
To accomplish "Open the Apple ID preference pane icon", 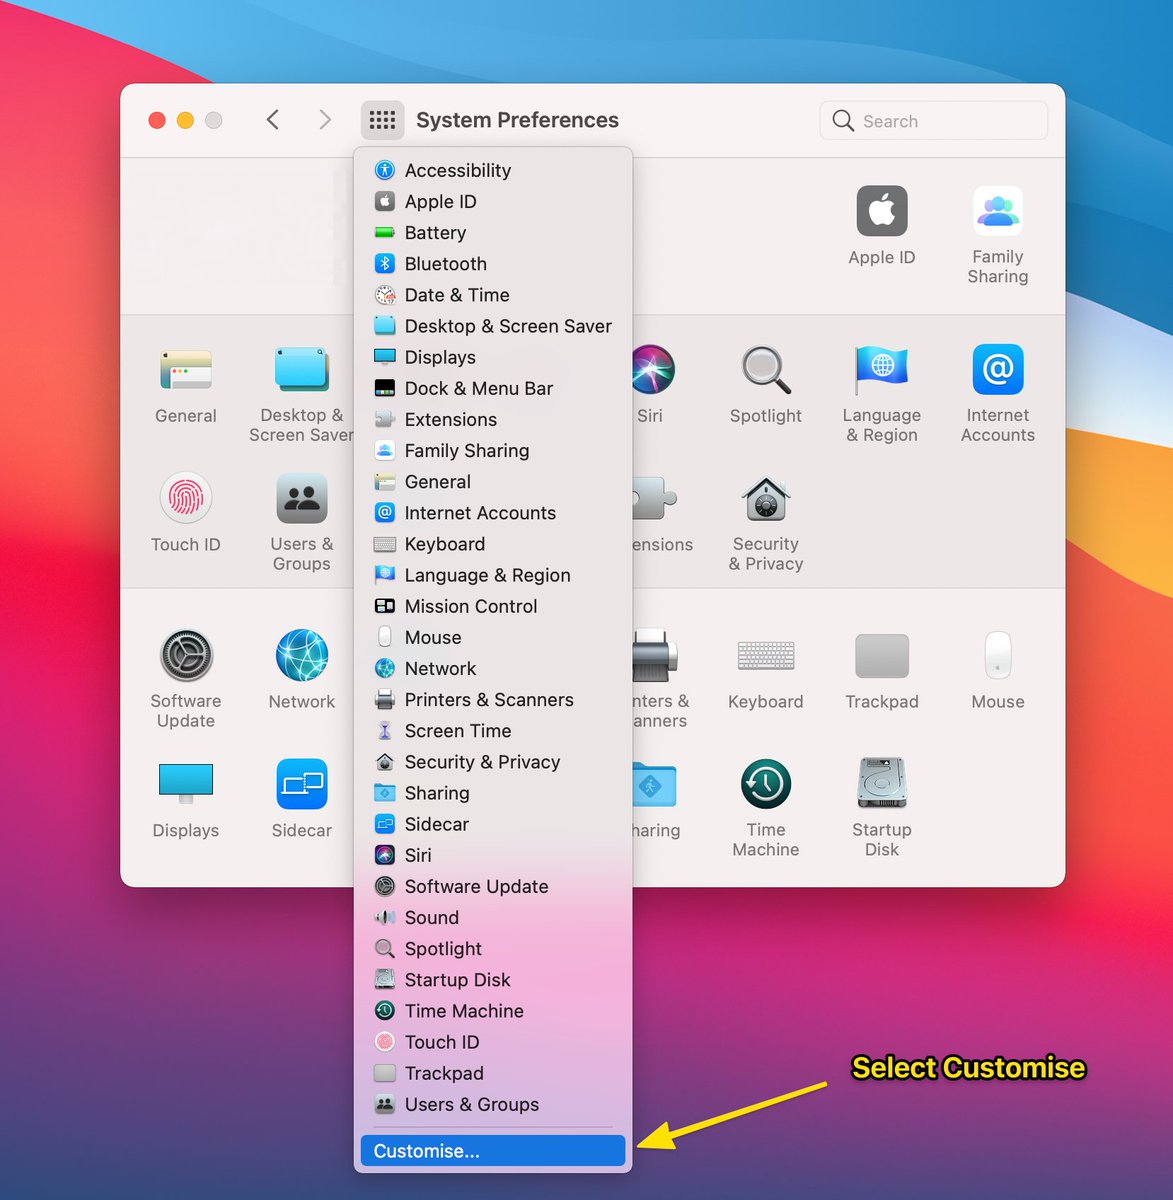I will pyautogui.click(x=882, y=212).
